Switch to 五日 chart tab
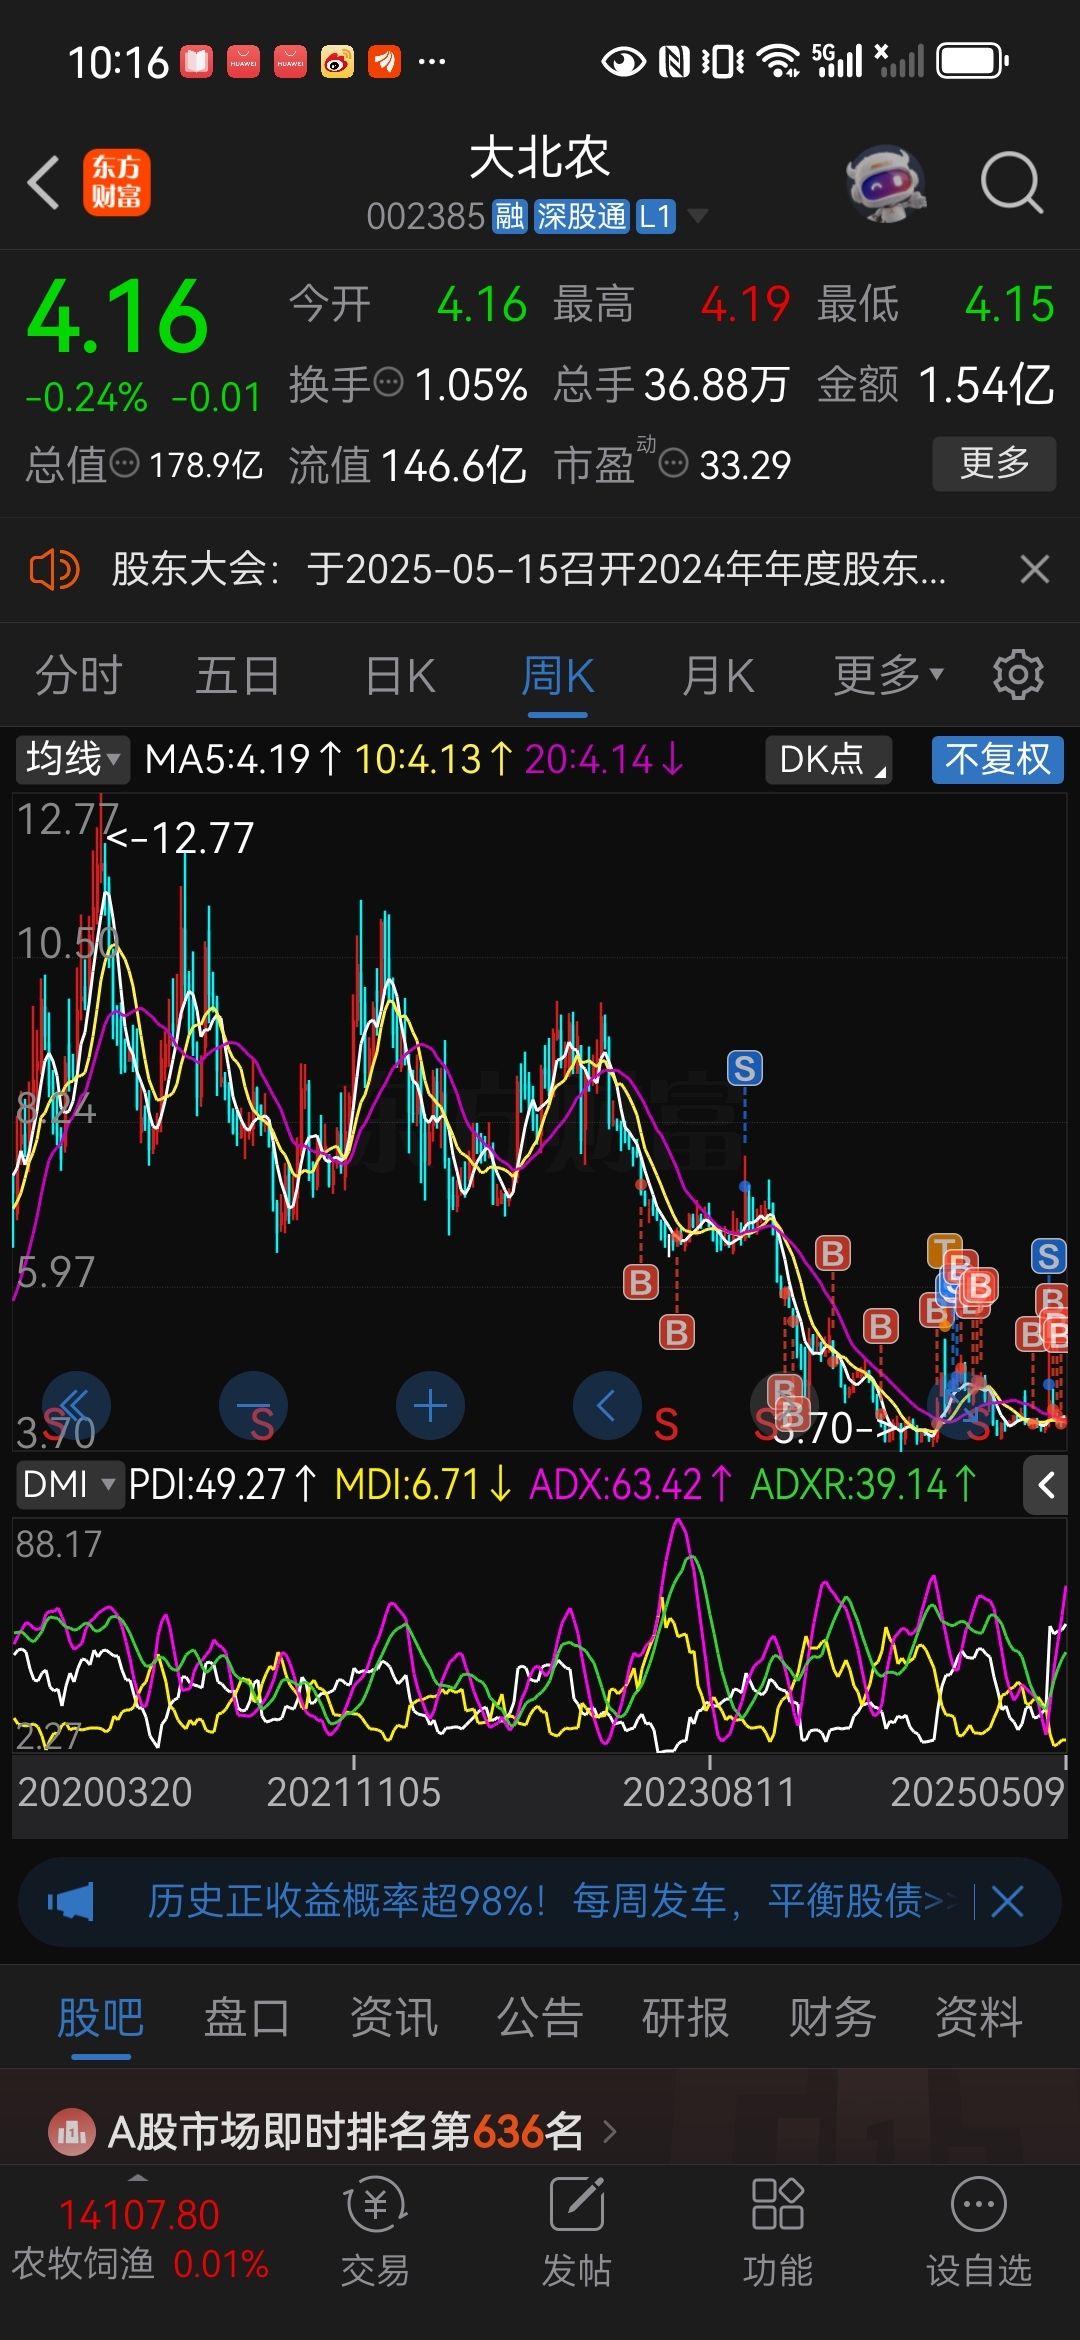 (237, 675)
